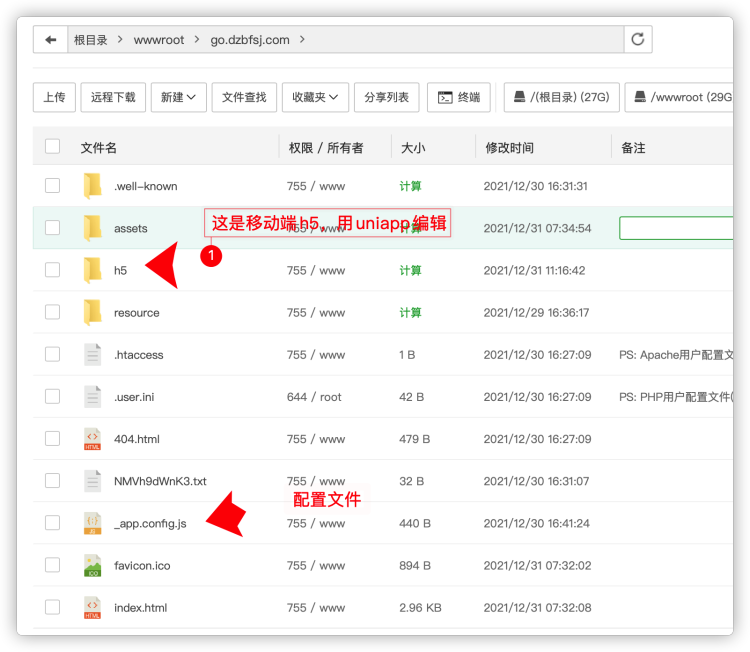The image size is (750, 652).
Task: Click the NMVh9dWnK3.txt file icon
Action: [92, 481]
